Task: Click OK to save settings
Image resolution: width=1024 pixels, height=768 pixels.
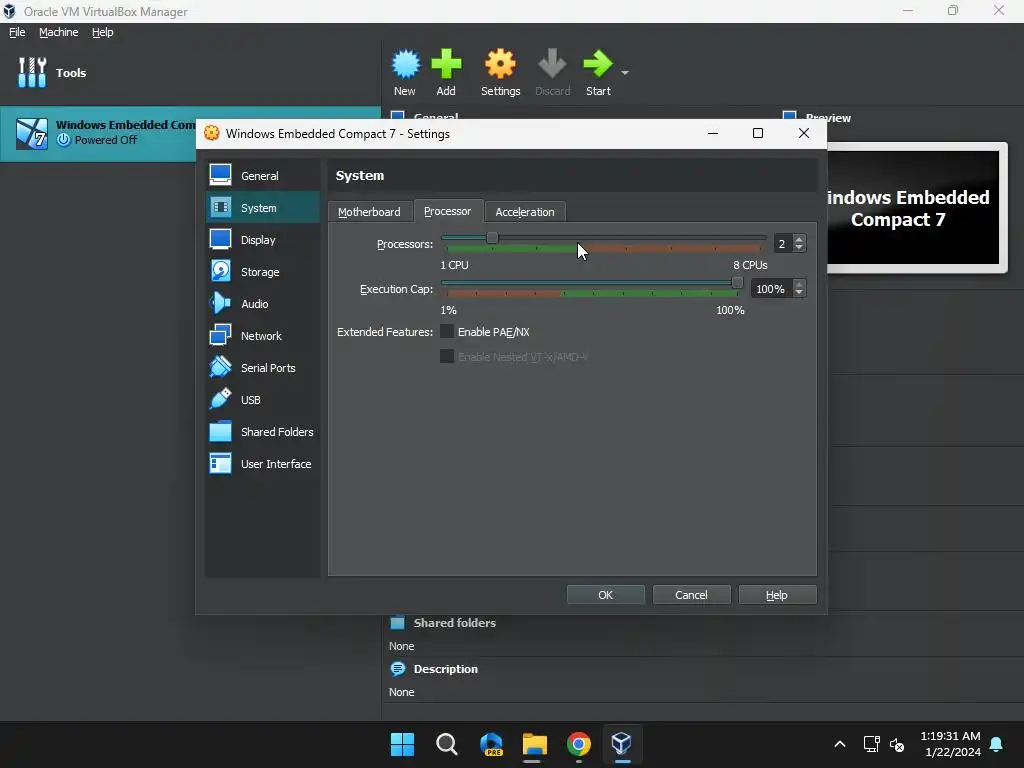Action: 605,595
